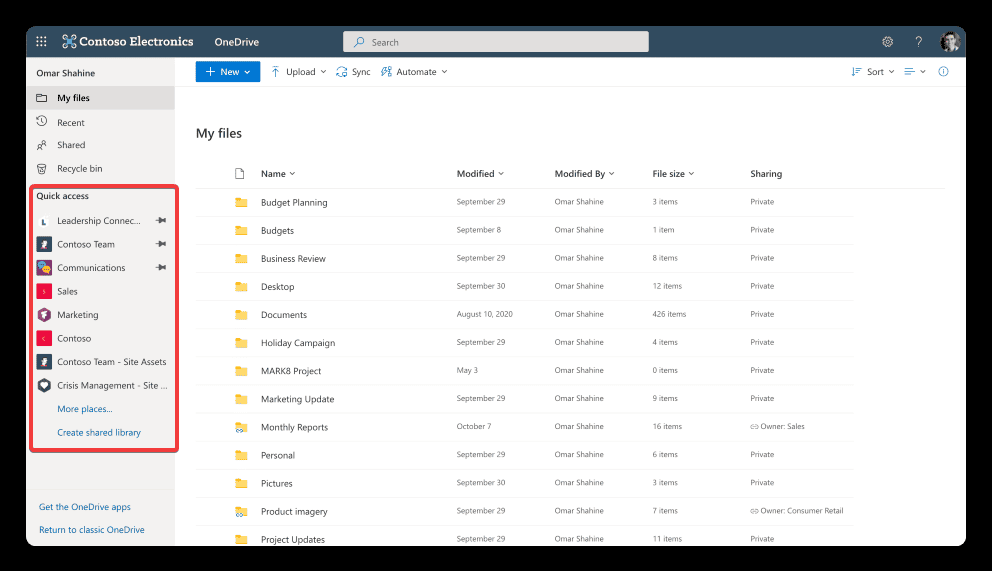This screenshot has width=992, height=571.
Task: Click the Crisis Management site icon
Action: click(44, 385)
